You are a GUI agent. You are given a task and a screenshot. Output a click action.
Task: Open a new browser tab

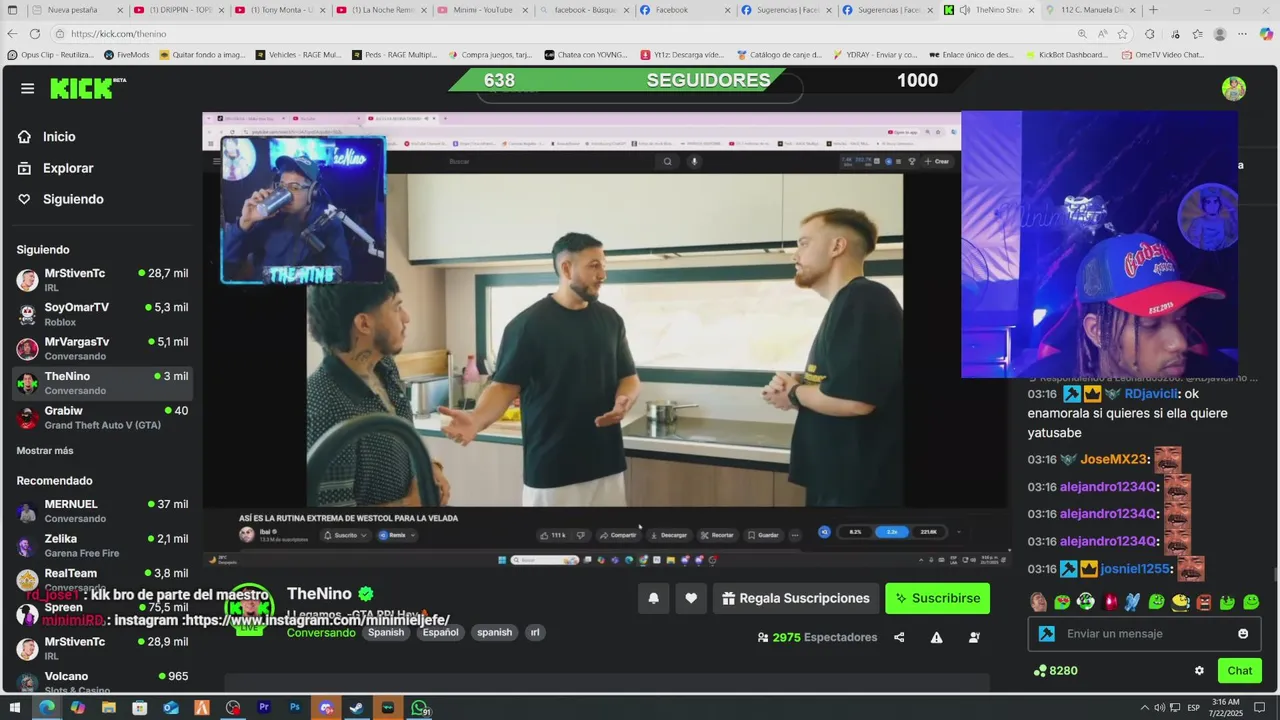click(1153, 10)
